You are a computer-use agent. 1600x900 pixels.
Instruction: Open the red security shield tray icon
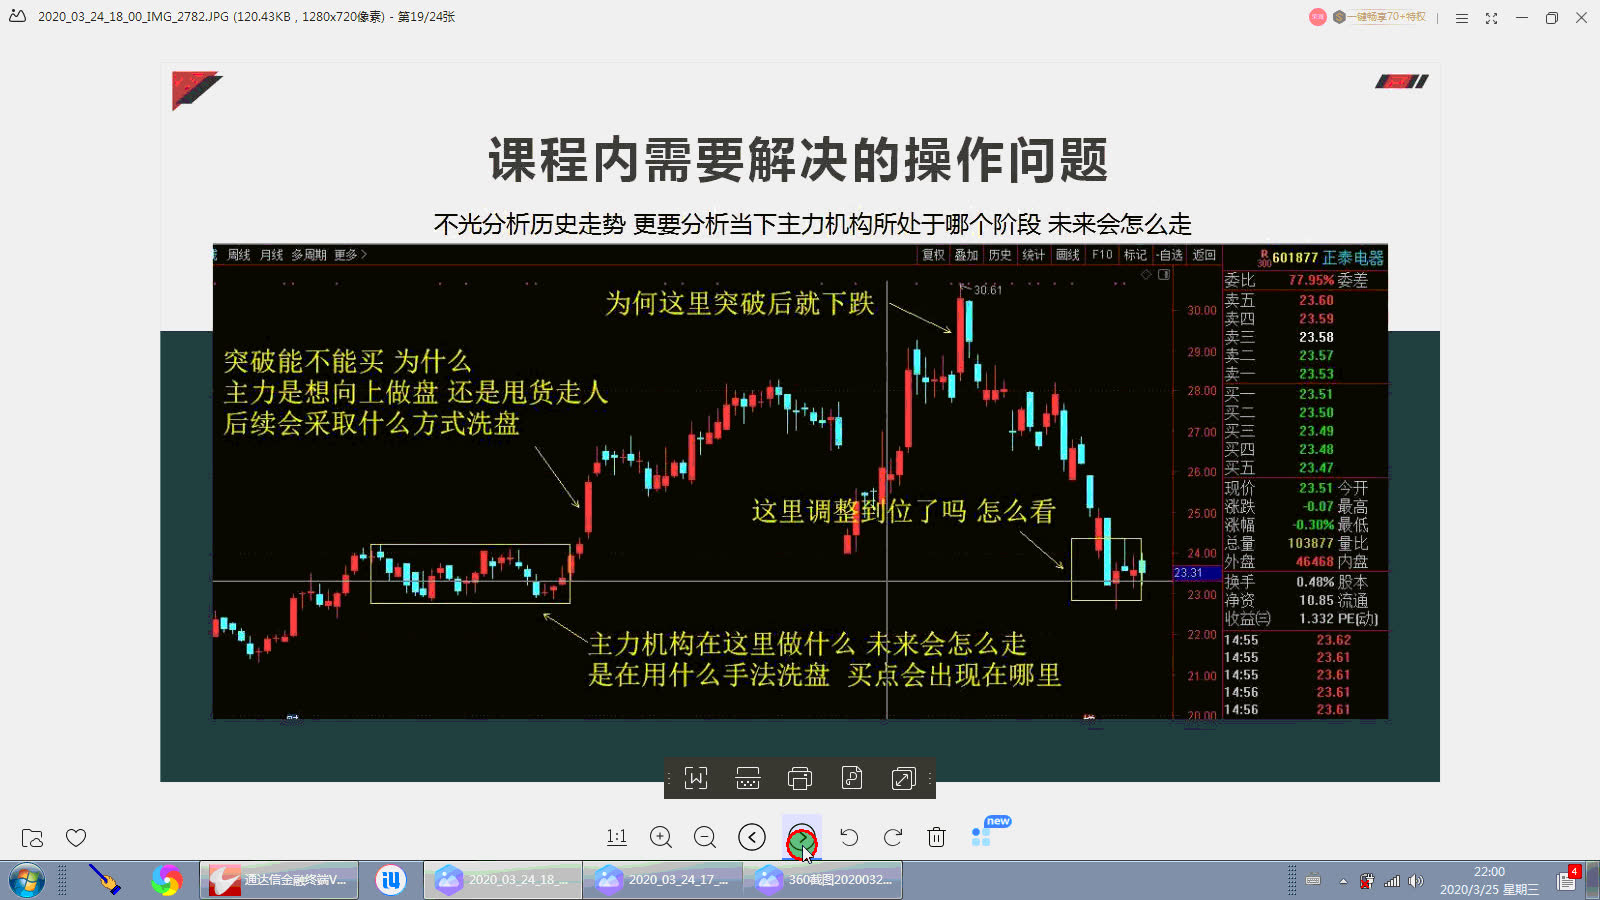pyautogui.click(x=1367, y=881)
